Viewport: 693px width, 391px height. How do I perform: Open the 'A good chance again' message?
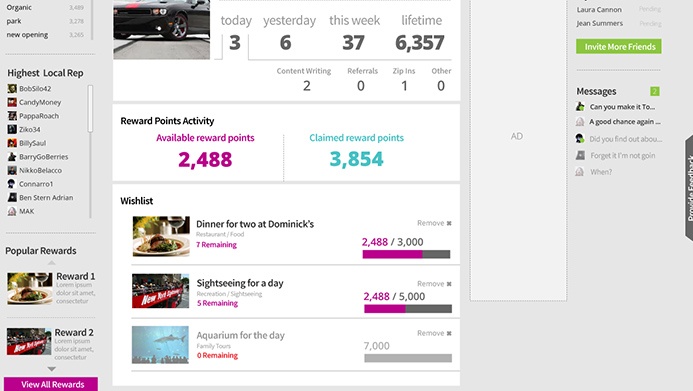point(624,121)
